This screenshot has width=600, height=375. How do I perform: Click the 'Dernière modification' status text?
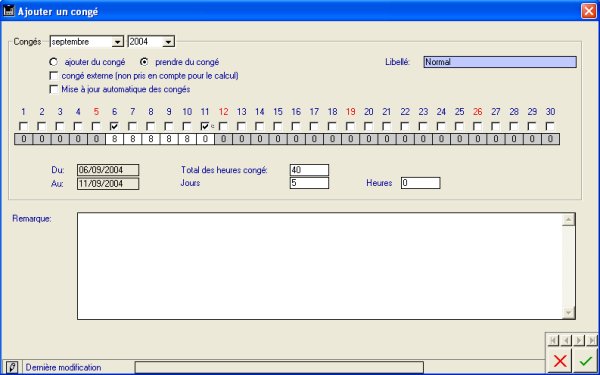(64, 368)
